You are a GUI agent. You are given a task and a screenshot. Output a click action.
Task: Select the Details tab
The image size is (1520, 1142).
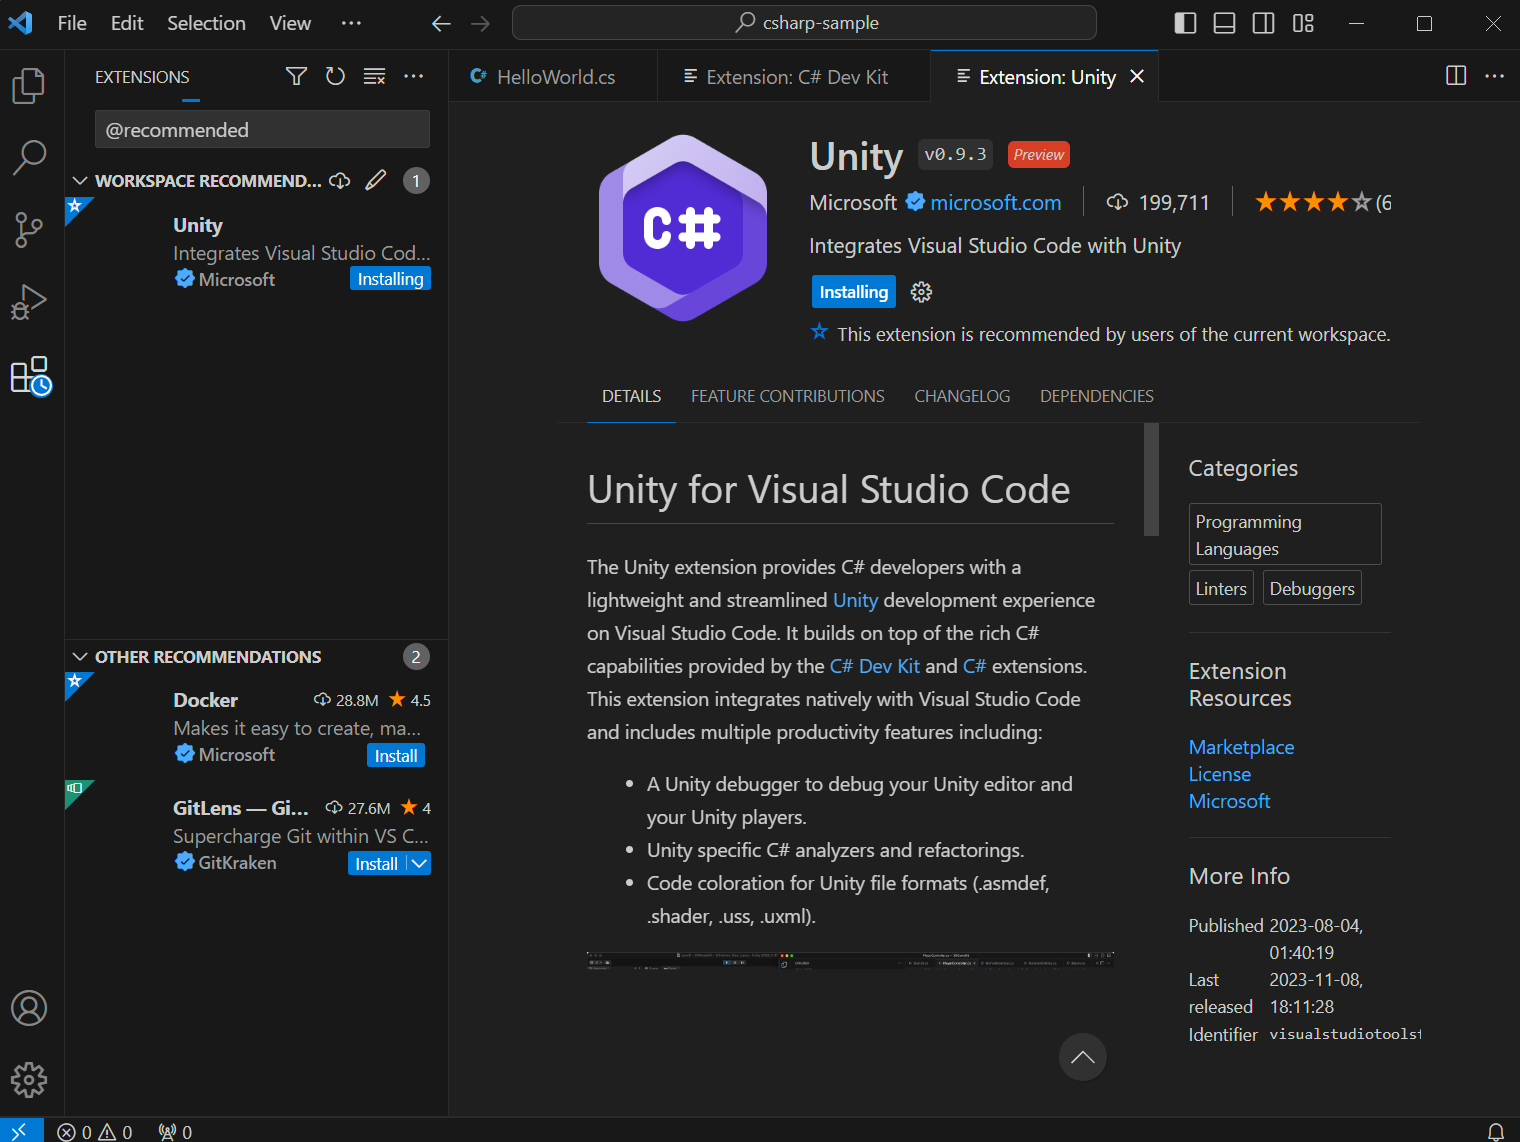click(x=631, y=396)
